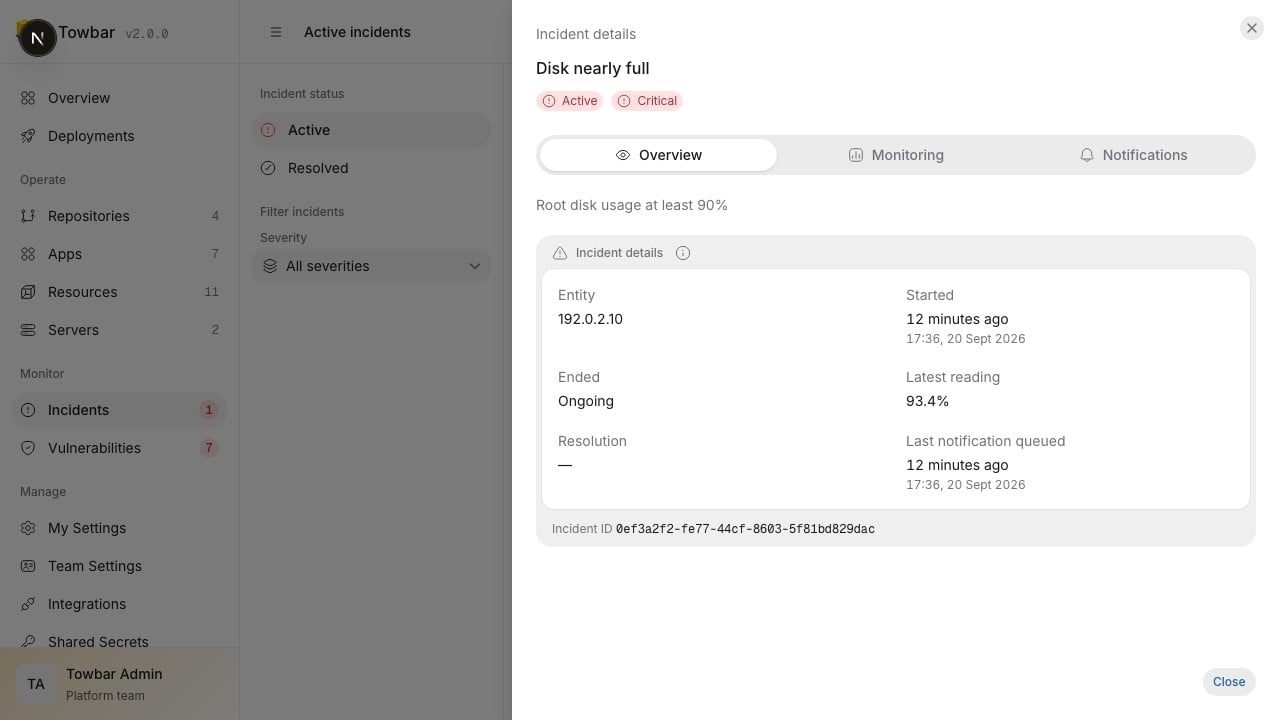
Task: Click the chevron on All severities dropdown
Action: coord(475,266)
